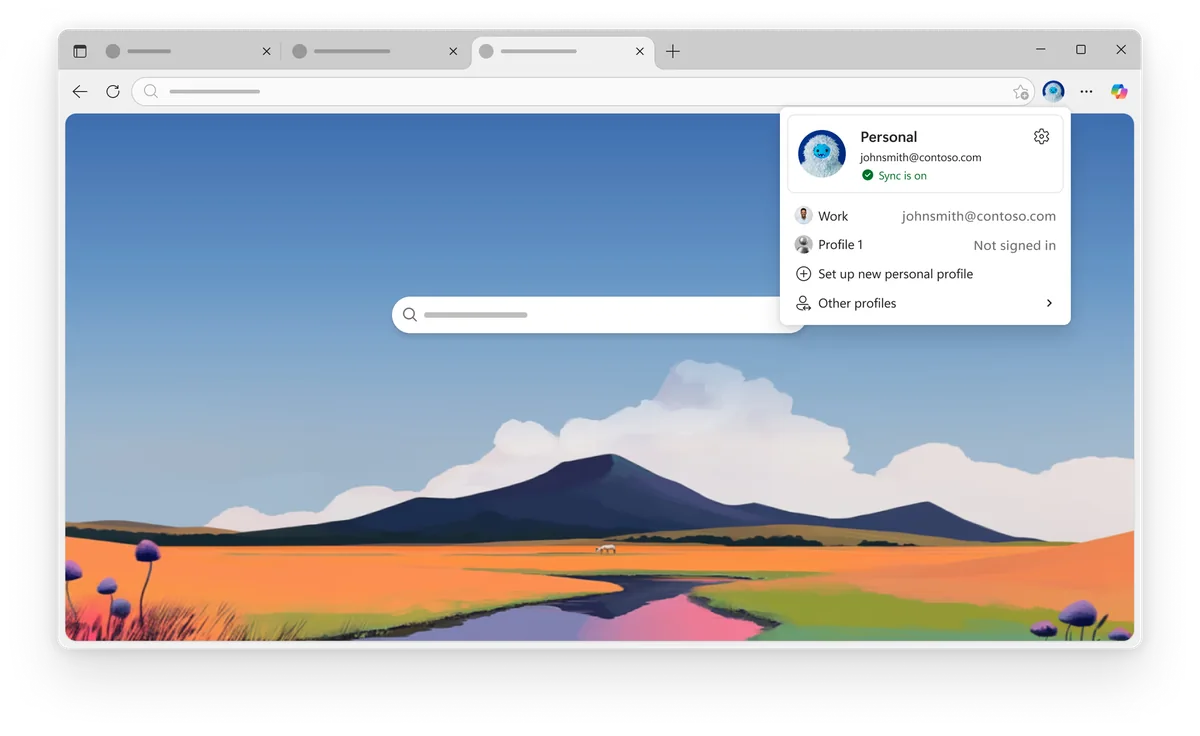Expand Other profiles submenu chevron
This screenshot has height=736, width=1200.
click(1049, 303)
